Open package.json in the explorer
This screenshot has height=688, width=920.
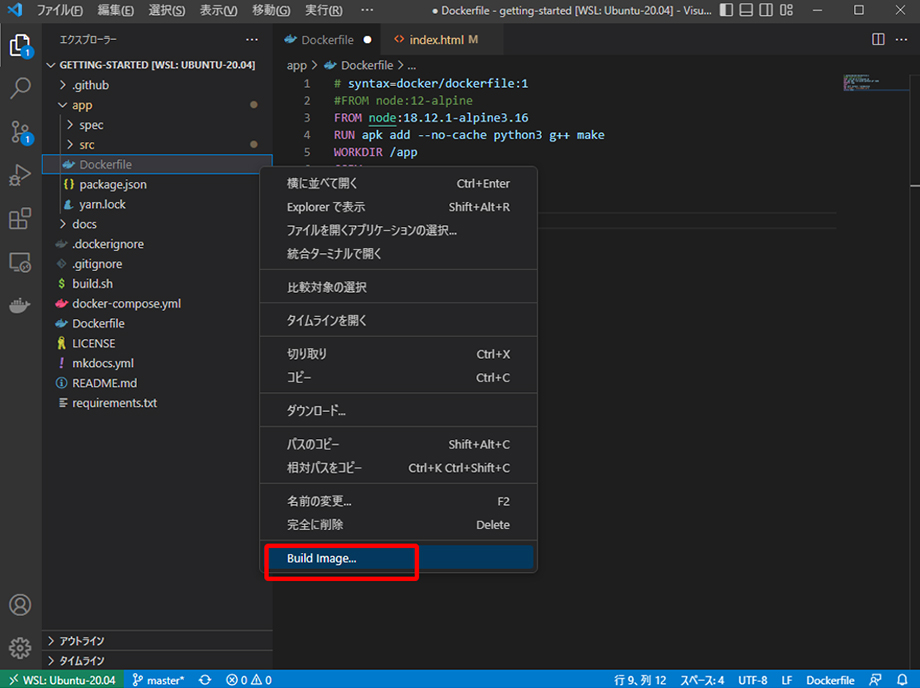pos(157,185)
